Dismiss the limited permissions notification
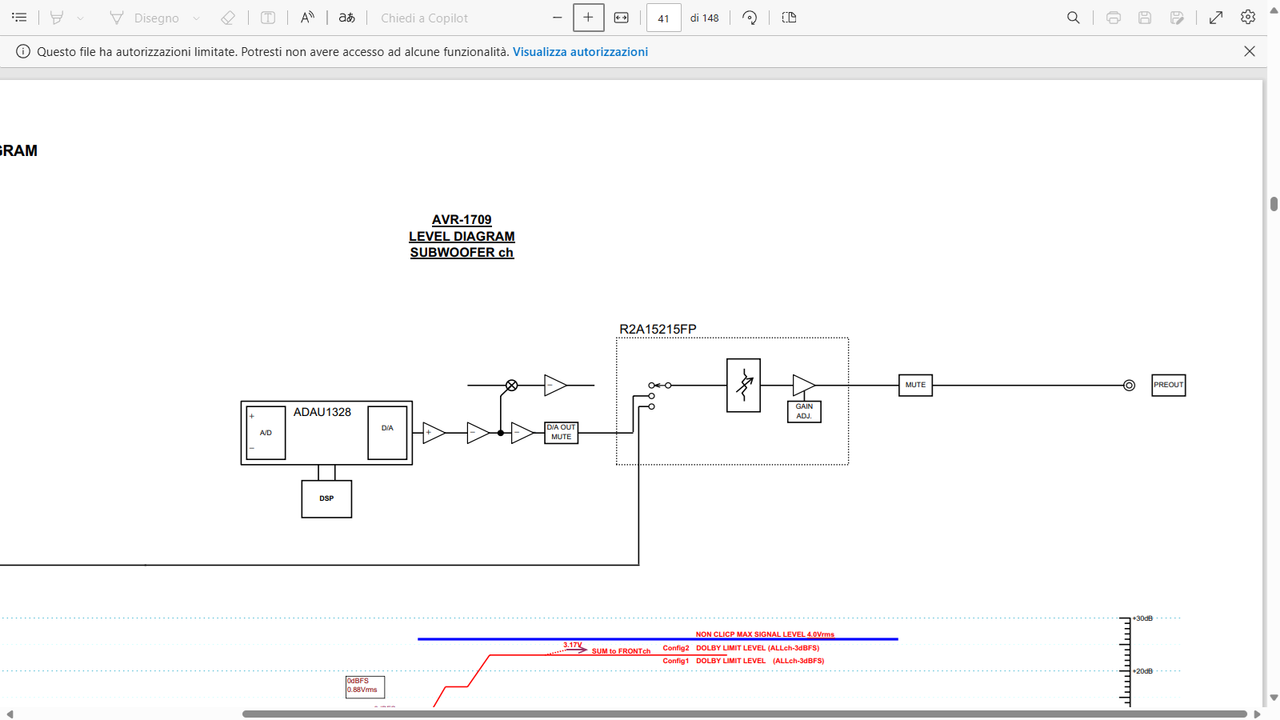 click(x=1249, y=51)
